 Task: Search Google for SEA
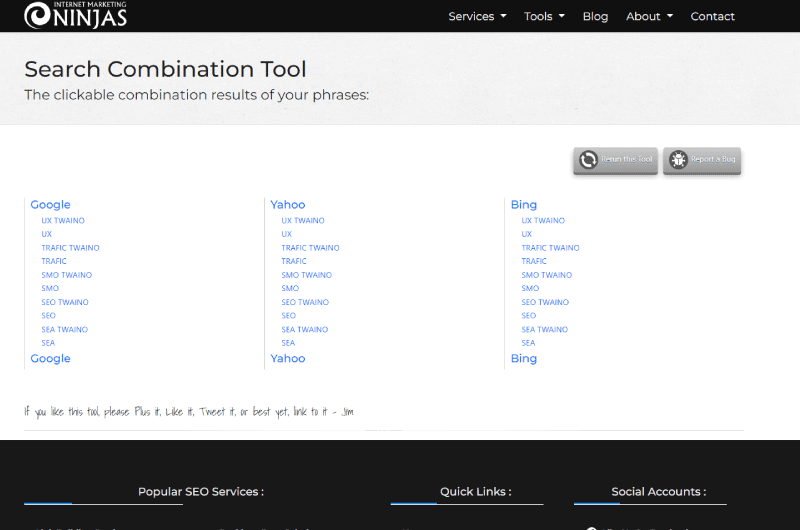coord(48,343)
